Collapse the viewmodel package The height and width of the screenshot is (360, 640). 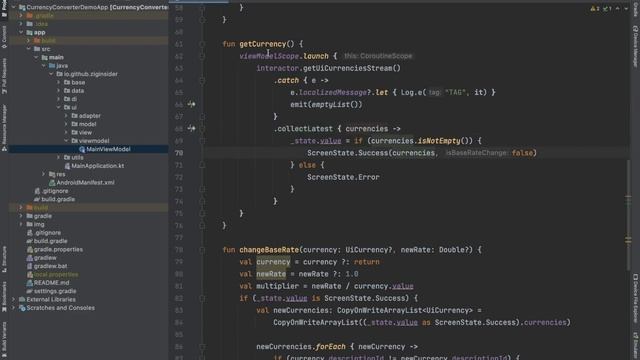(66, 141)
